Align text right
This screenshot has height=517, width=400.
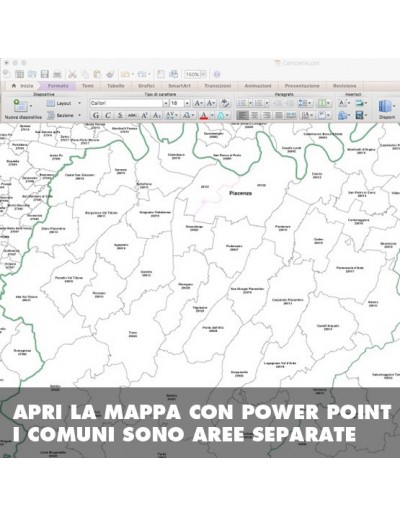tap(266, 115)
